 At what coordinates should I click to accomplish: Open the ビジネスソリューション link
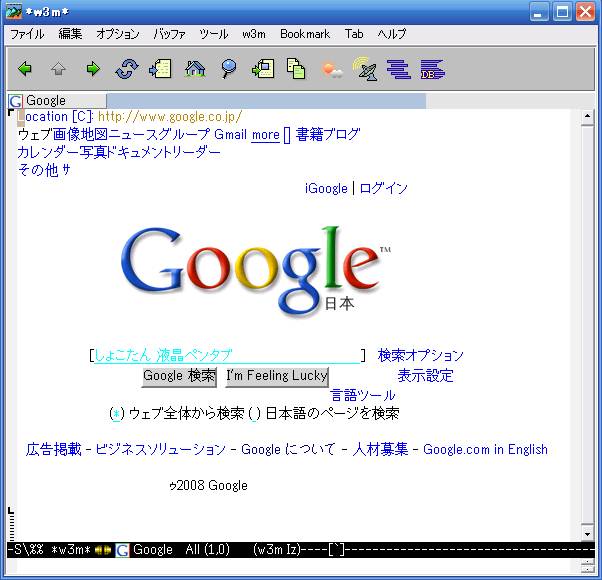(x=160, y=449)
